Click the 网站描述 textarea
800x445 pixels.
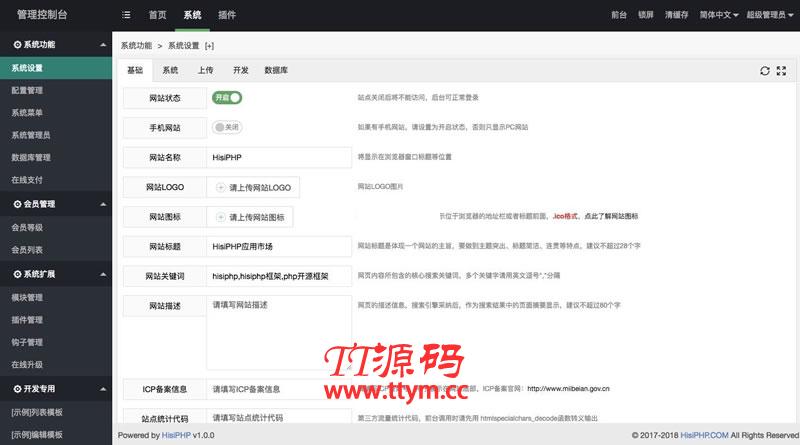click(279, 332)
